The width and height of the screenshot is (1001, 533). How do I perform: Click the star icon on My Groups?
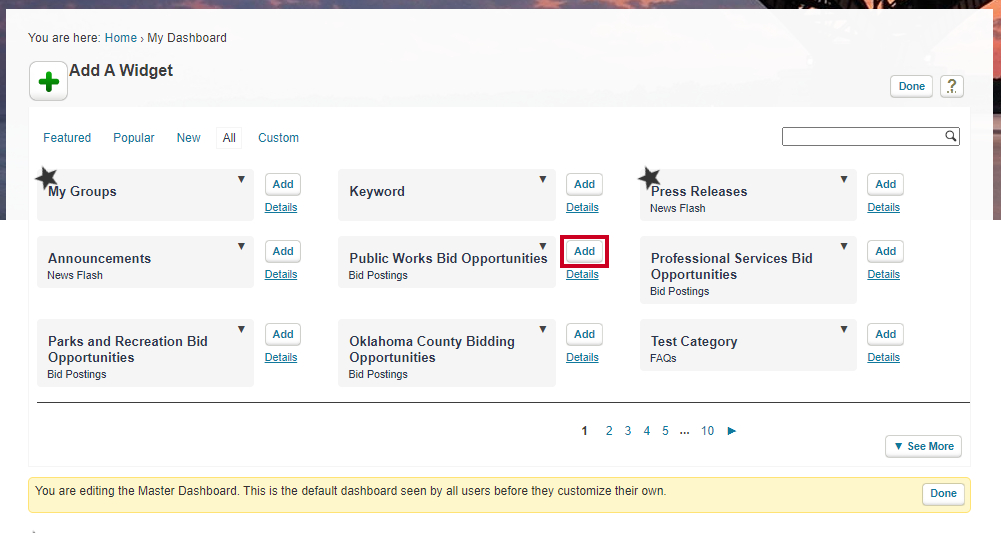pos(46,177)
